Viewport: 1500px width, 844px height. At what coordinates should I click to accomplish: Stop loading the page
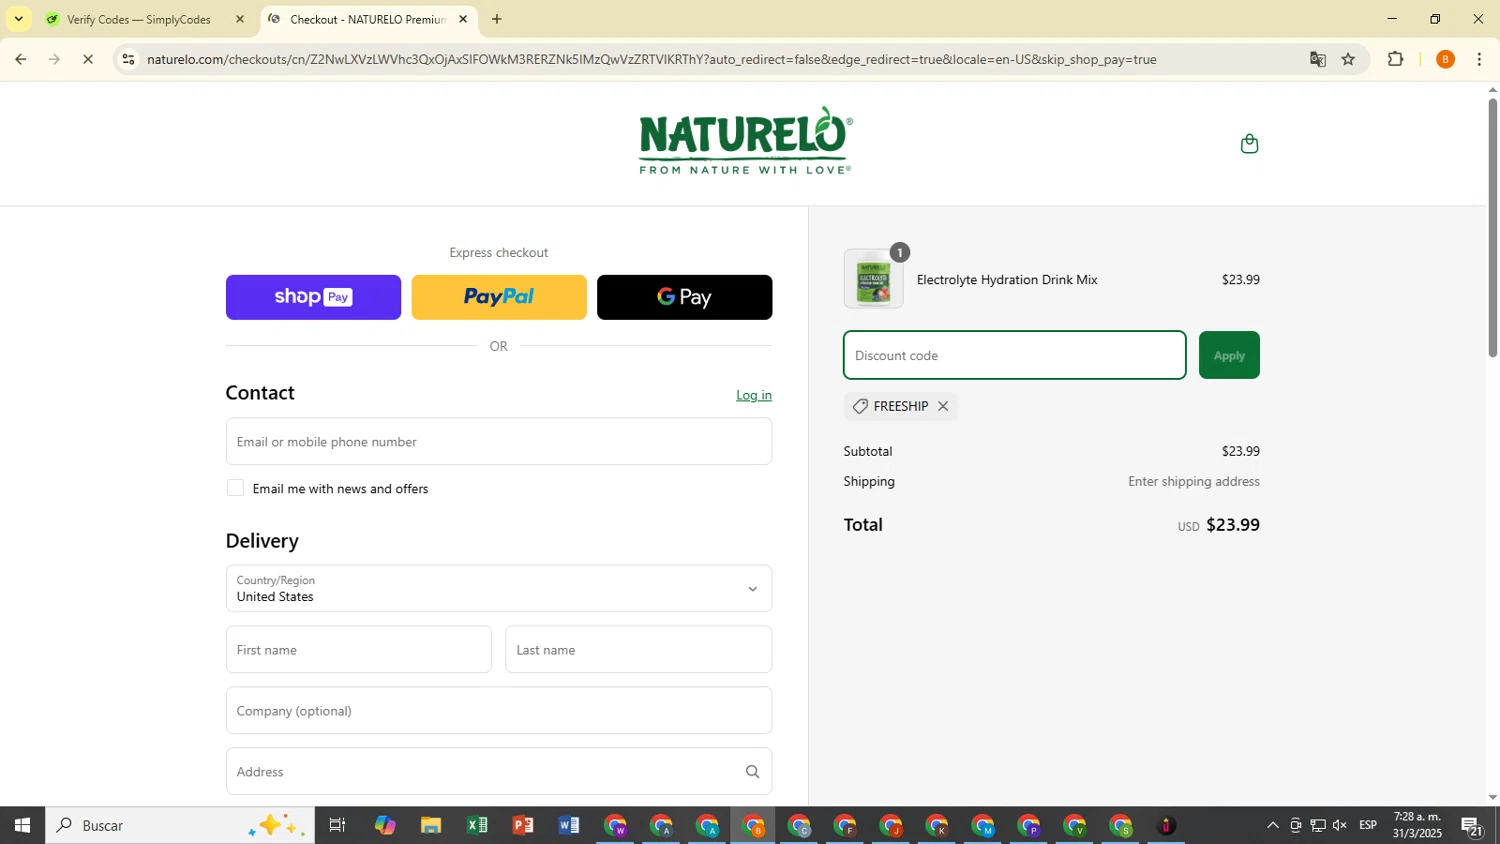[x=87, y=59]
